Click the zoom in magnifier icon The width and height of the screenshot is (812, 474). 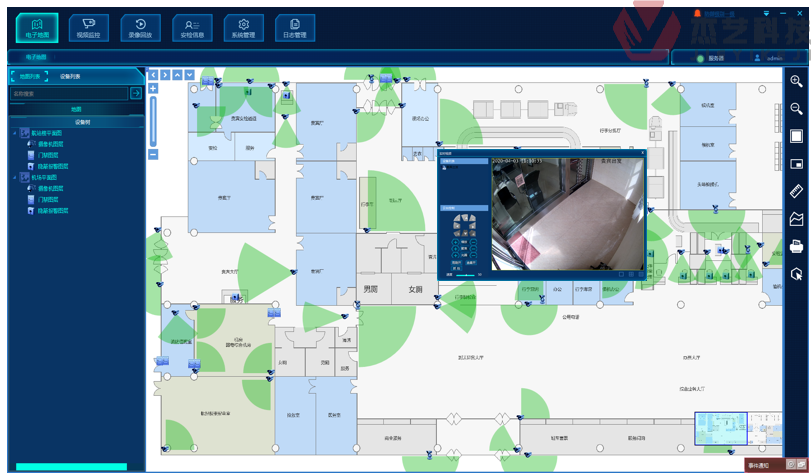point(796,81)
